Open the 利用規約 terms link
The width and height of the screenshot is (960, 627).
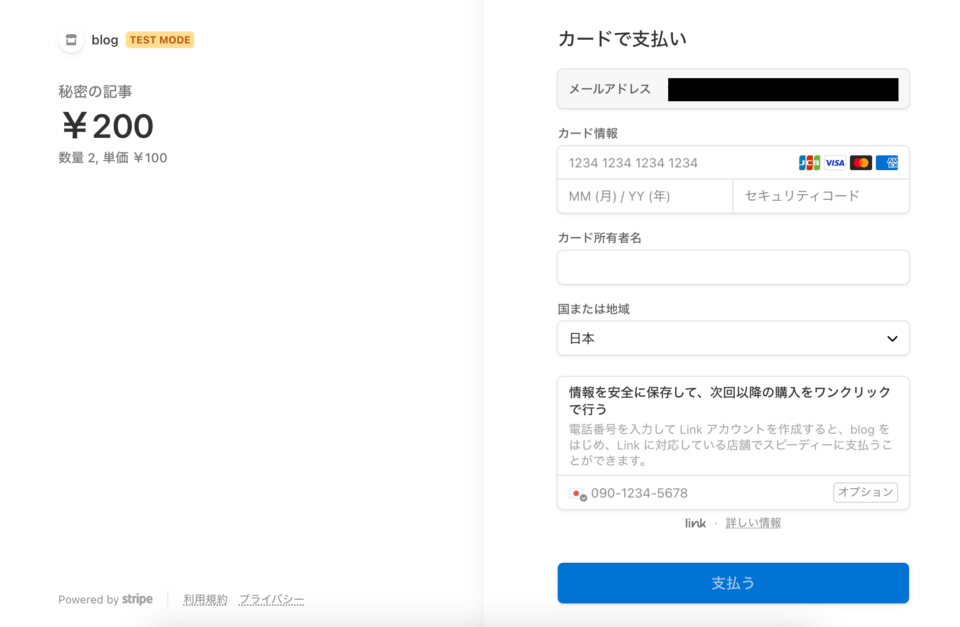pyautogui.click(x=205, y=600)
